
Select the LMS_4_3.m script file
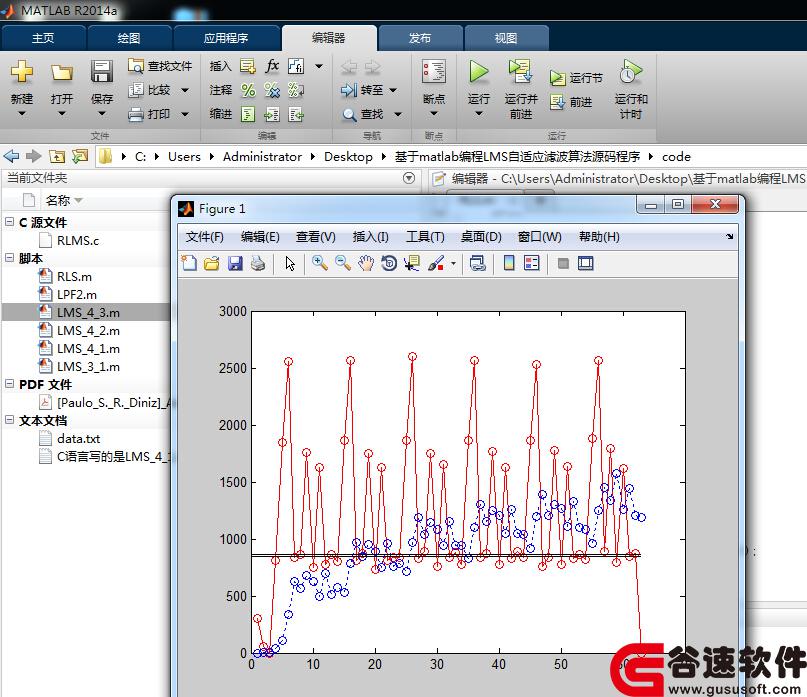pos(86,312)
